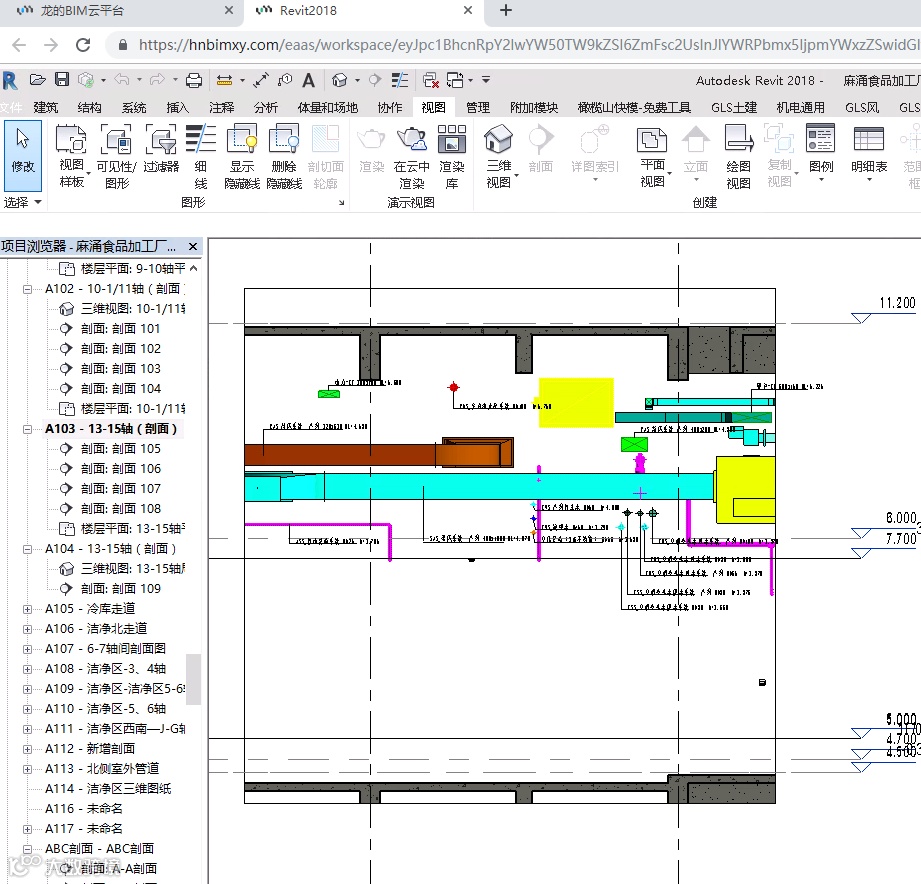Open the Filters tool in the Graphics panel
This screenshot has width=921, height=884.
(161, 149)
